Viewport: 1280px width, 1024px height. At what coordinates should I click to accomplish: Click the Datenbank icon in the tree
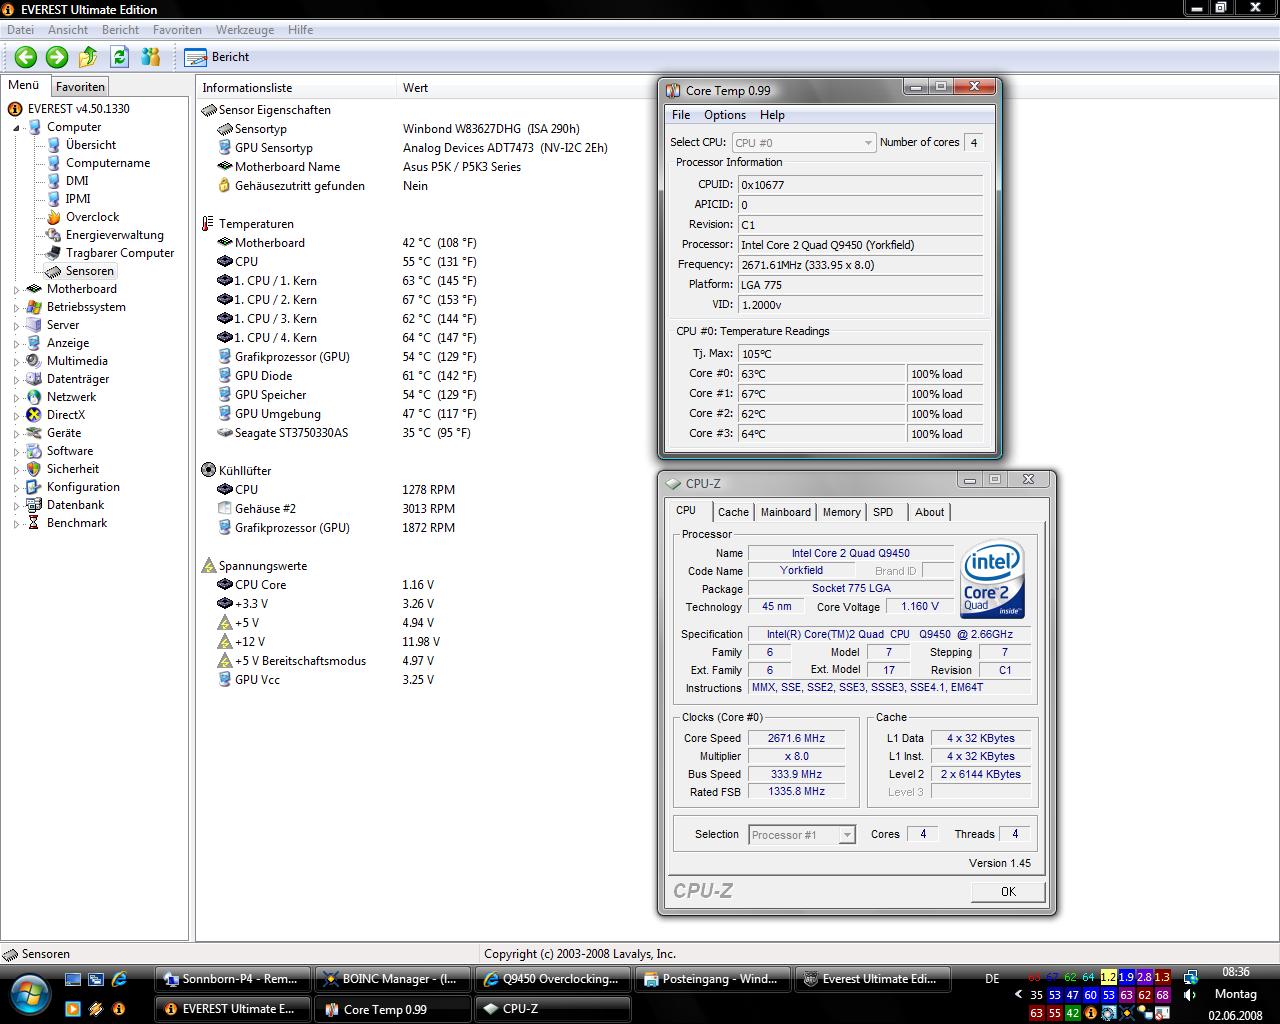[34, 505]
